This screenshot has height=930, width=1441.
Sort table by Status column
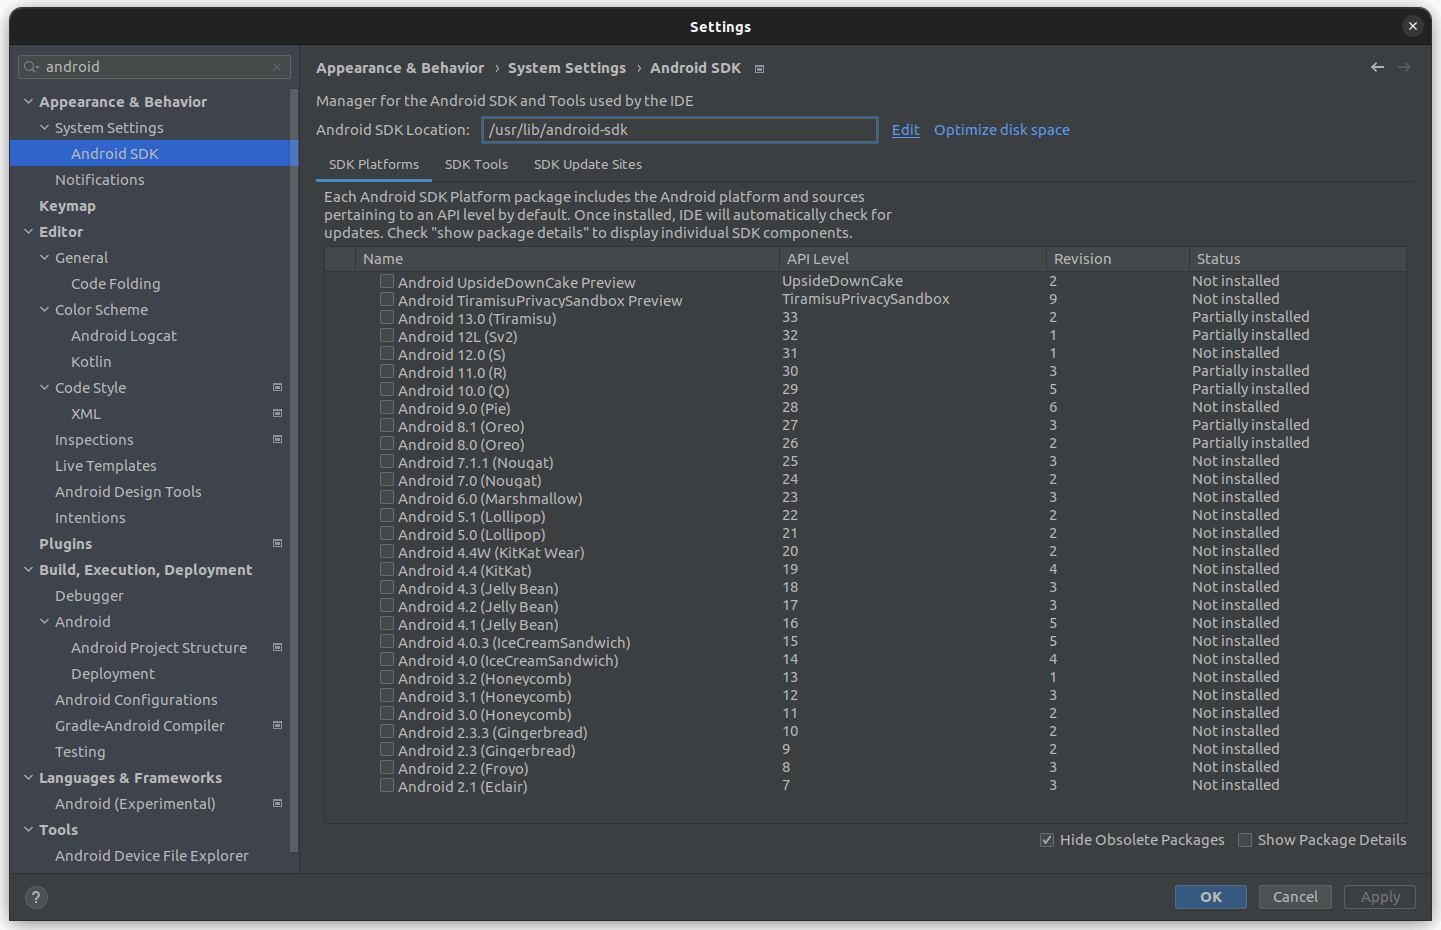(x=1298, y=259)
